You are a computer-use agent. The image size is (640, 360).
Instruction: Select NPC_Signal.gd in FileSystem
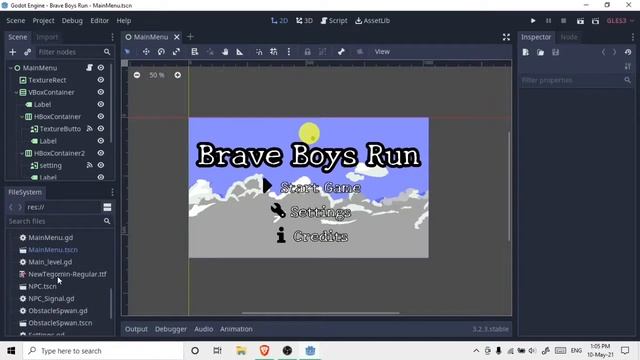point(51,299)
